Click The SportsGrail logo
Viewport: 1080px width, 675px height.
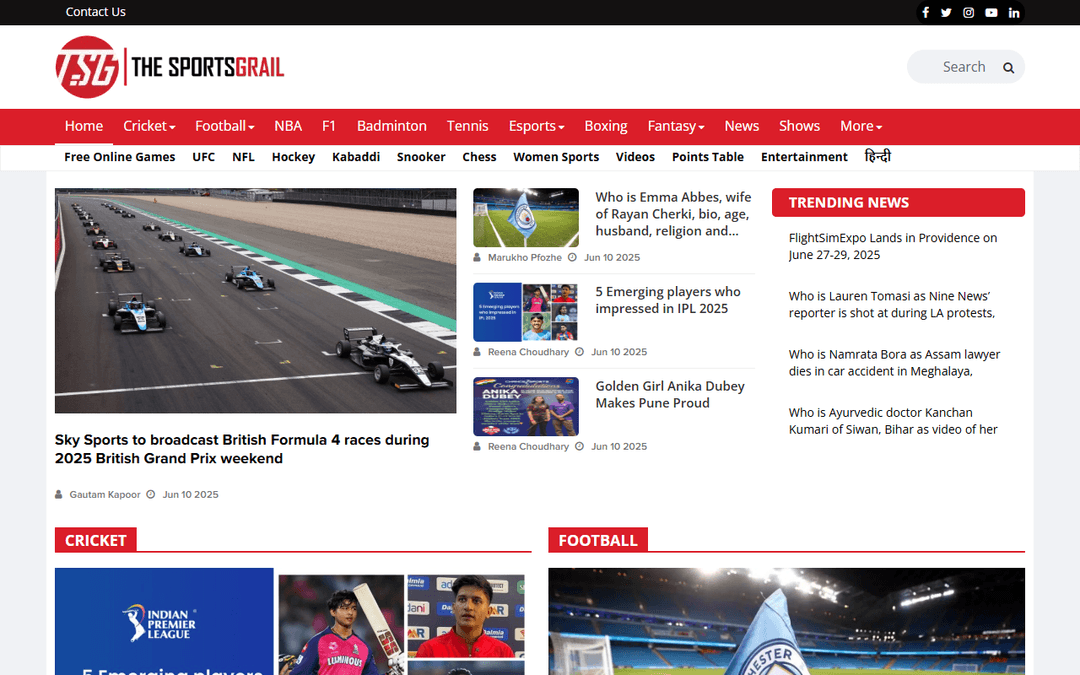[x=169, y=67]
